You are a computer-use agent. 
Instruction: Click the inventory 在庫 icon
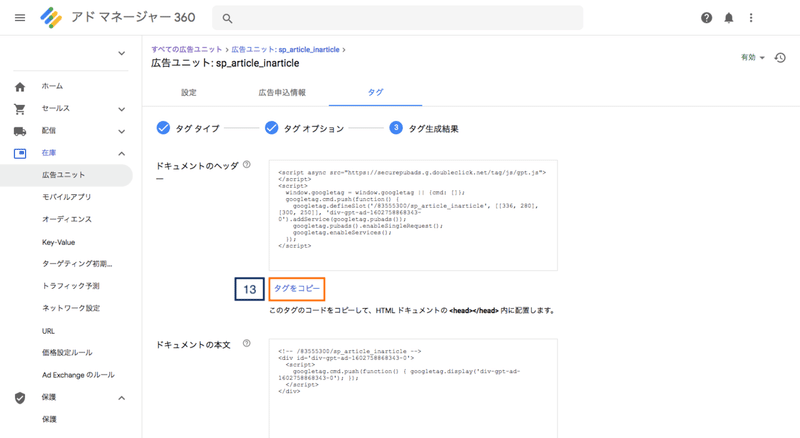click(20, 153)
